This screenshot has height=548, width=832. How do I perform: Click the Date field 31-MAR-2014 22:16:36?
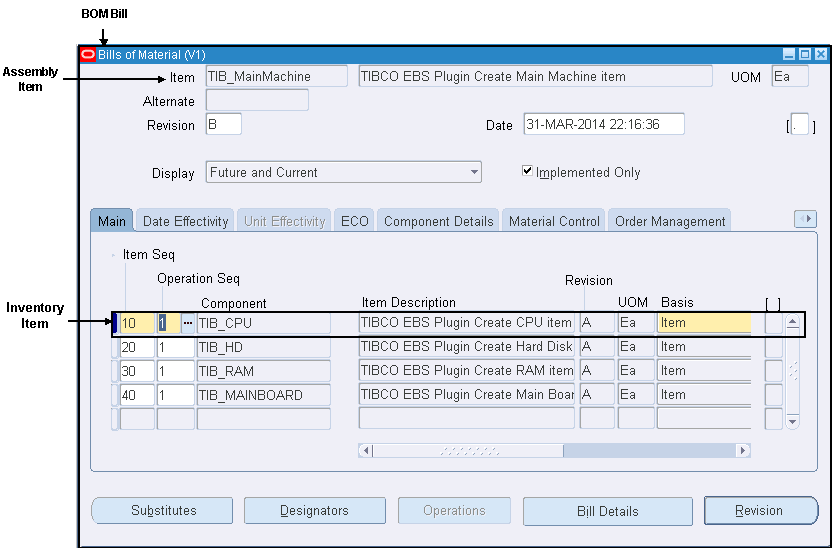point(604,124)
